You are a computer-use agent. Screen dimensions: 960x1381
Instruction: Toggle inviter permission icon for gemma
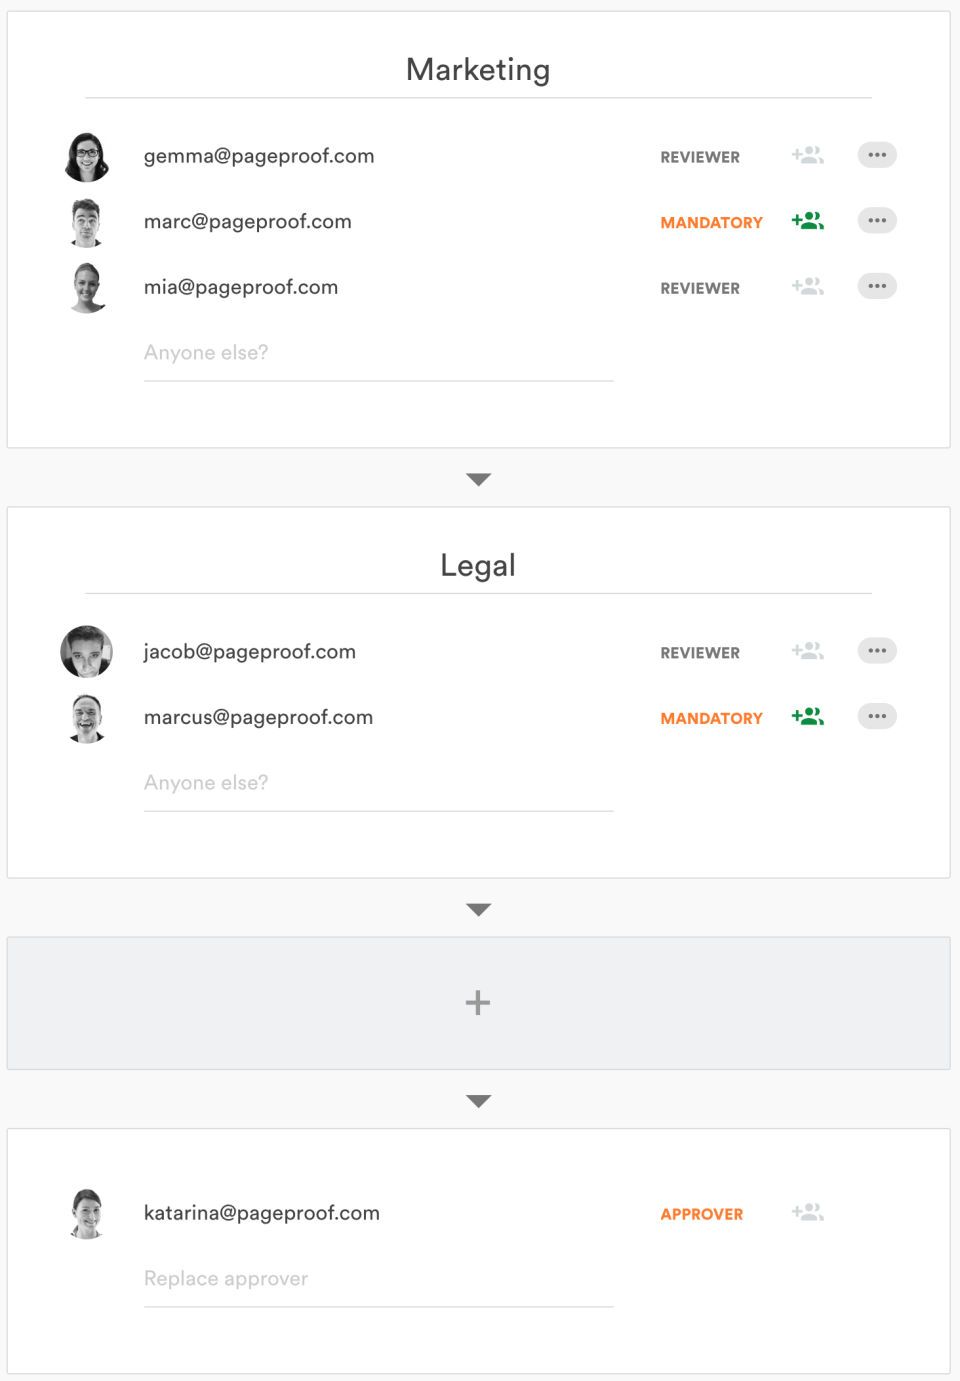point(808,155)
